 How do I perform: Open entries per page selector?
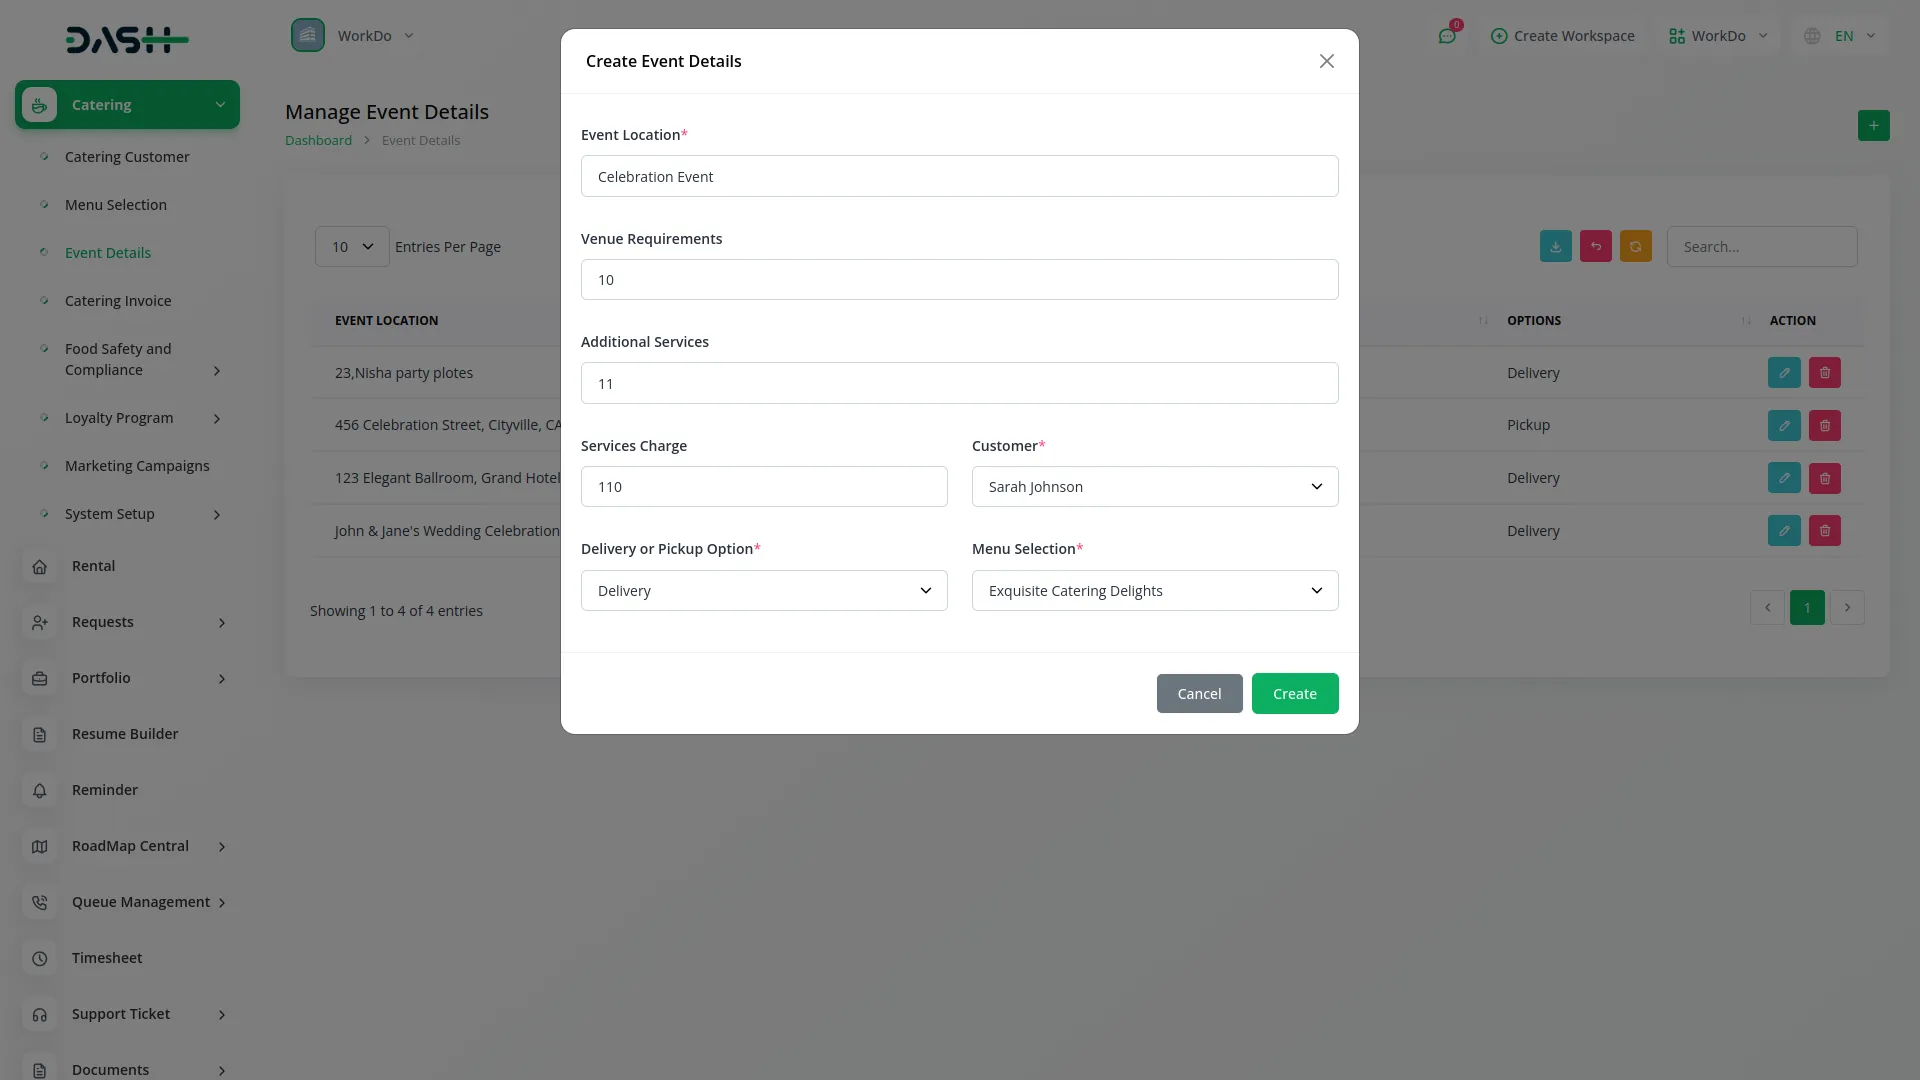pos(351,247)
